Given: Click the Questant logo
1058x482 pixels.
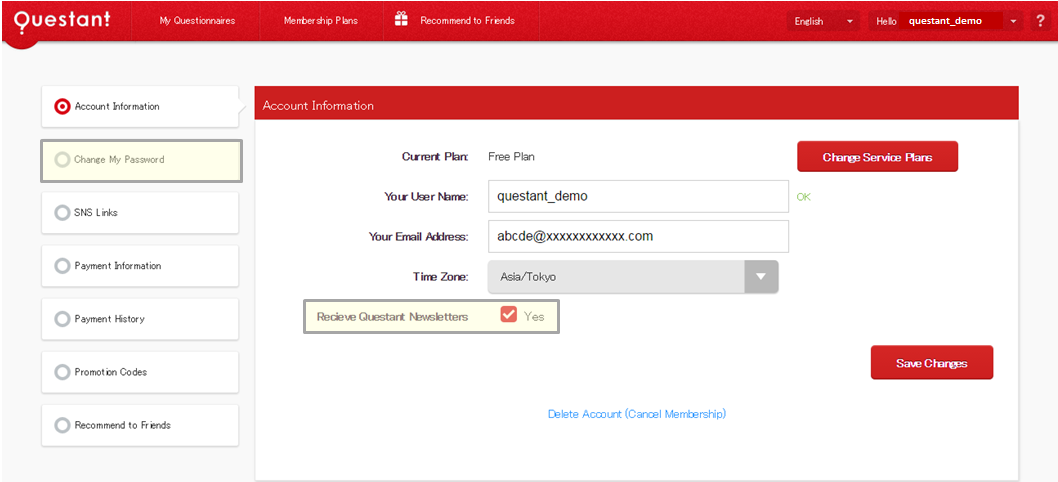Looking at the screenshot, I should pyautogui.click(x=62, y=20).
